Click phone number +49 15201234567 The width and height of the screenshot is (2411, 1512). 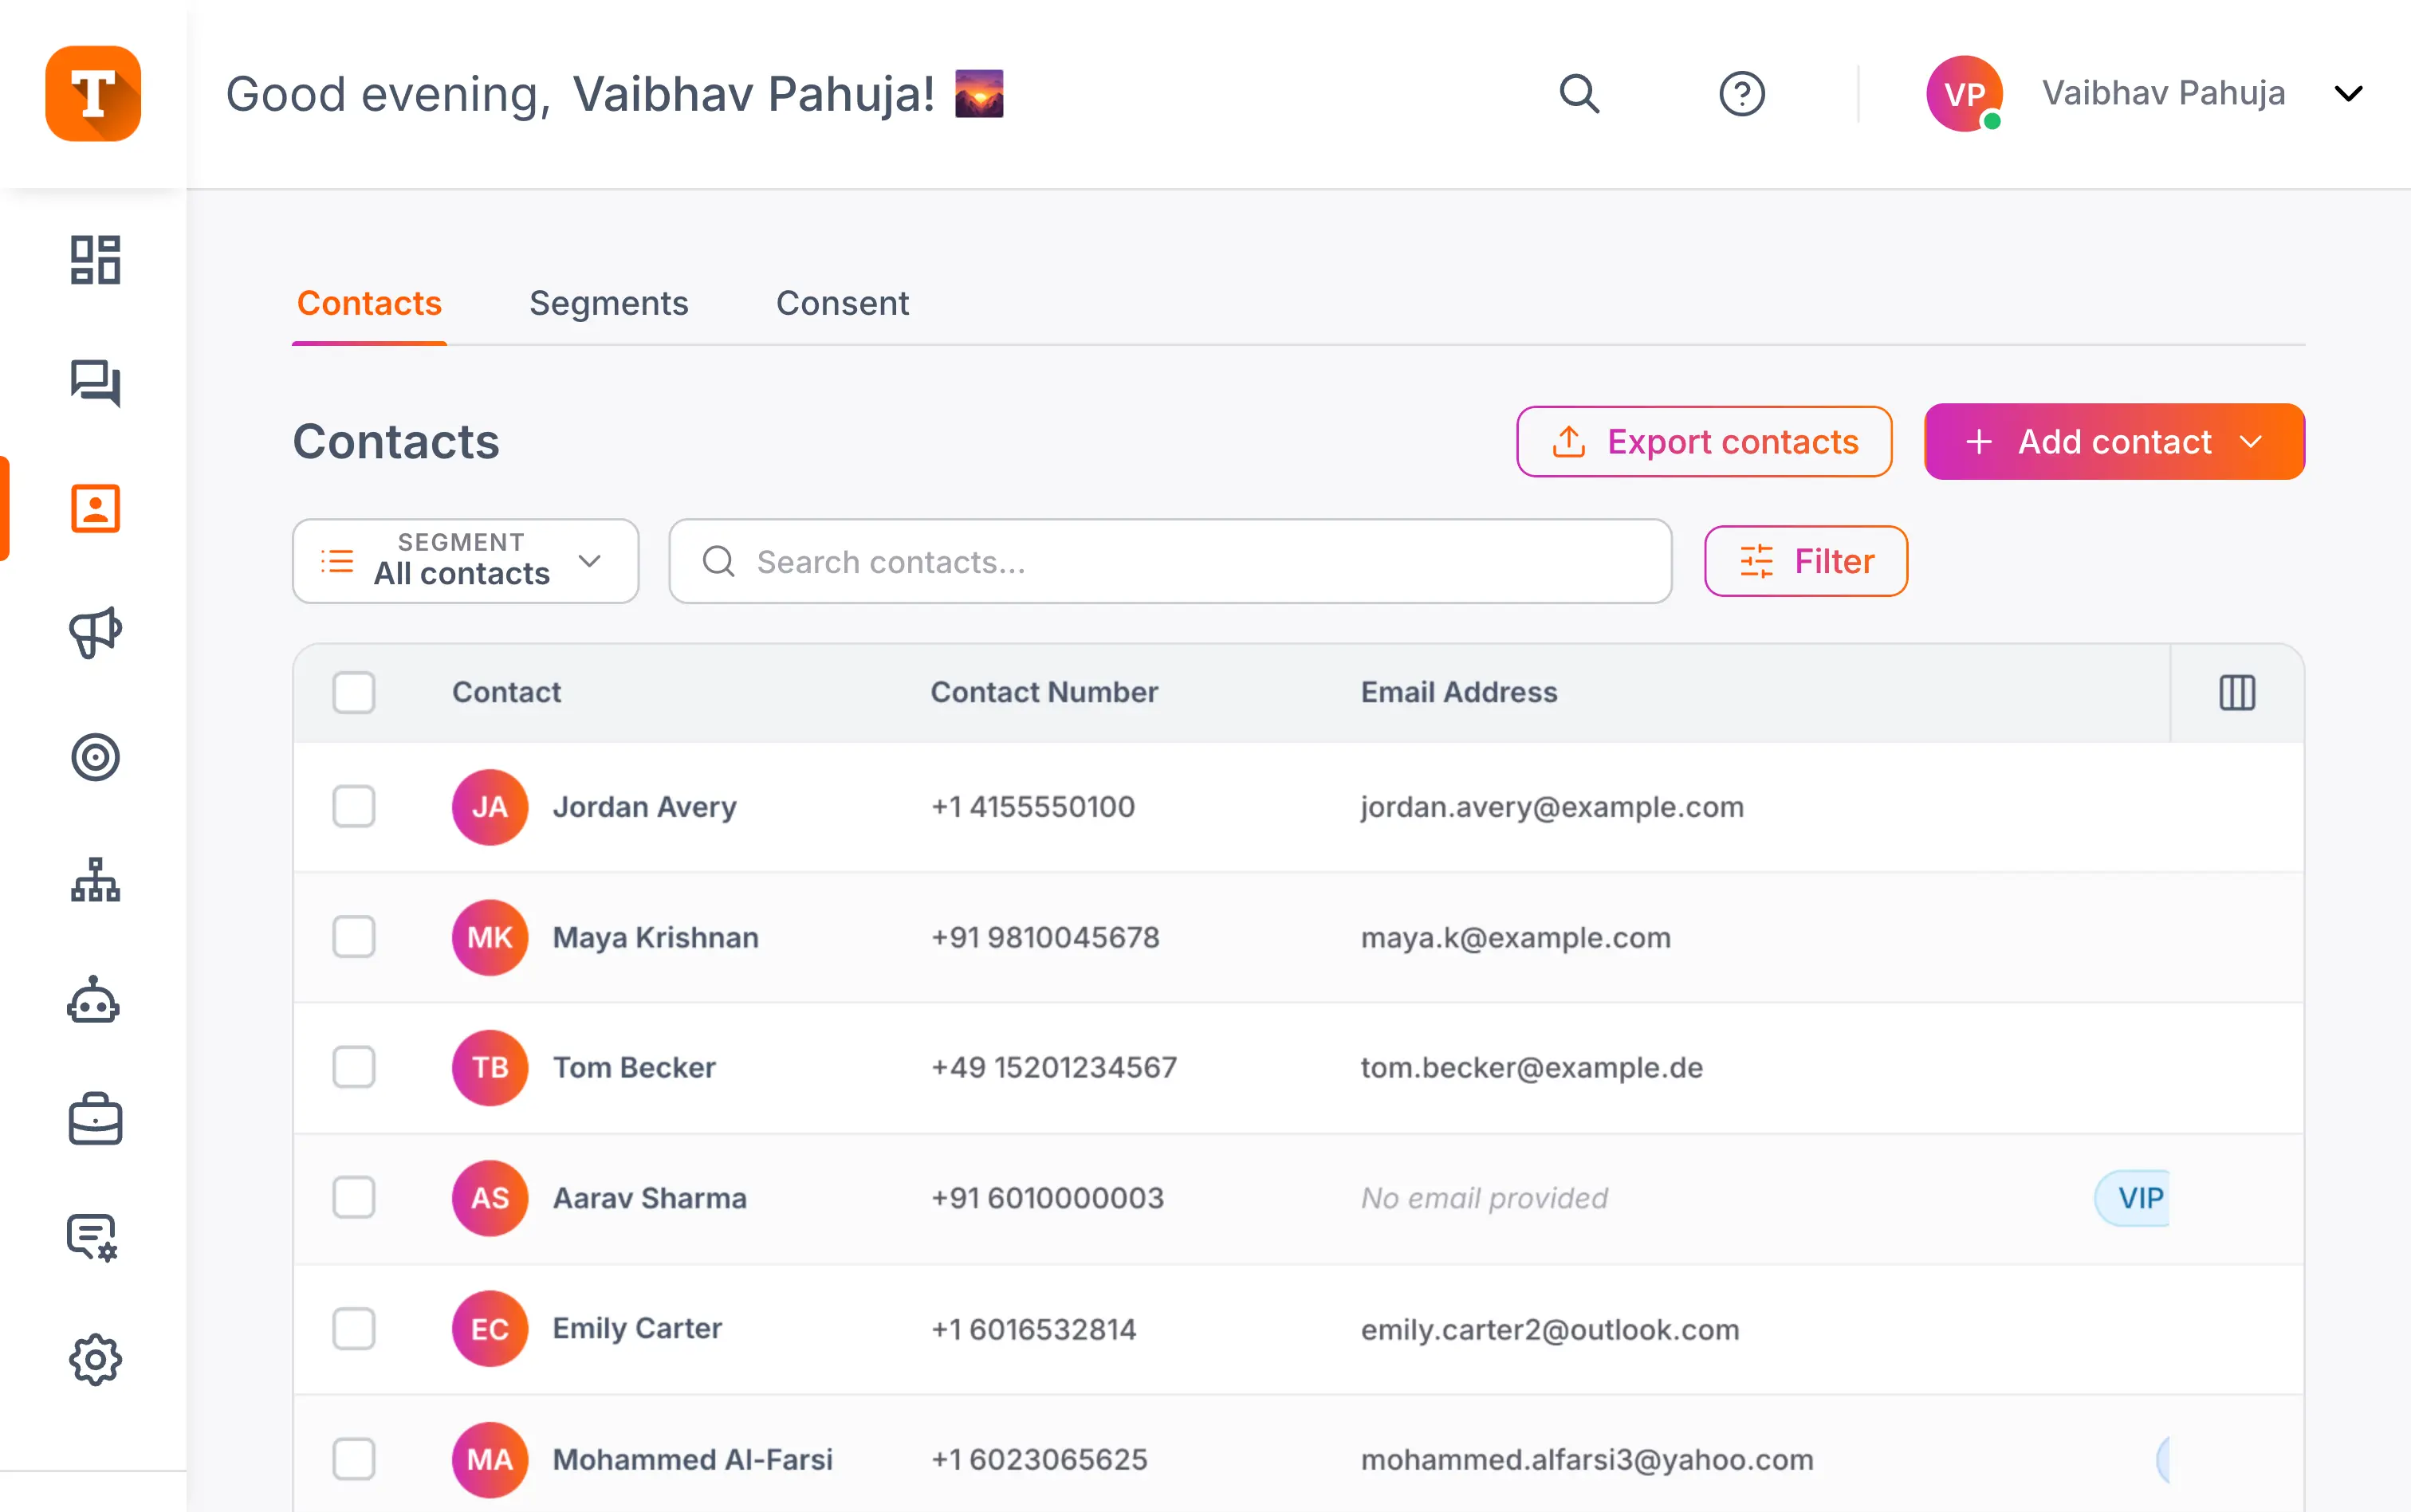pos(1053,1067)
